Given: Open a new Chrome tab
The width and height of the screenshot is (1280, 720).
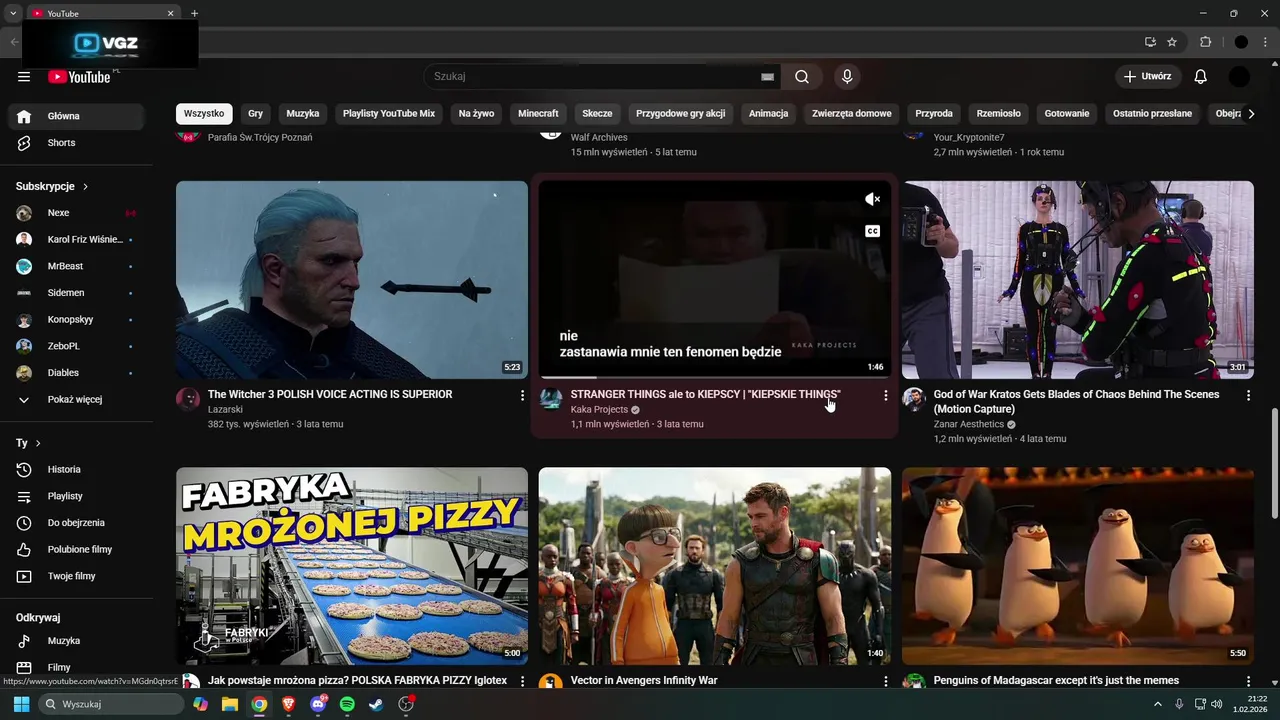Looking at the screenshot, I should tap(194, 13).
